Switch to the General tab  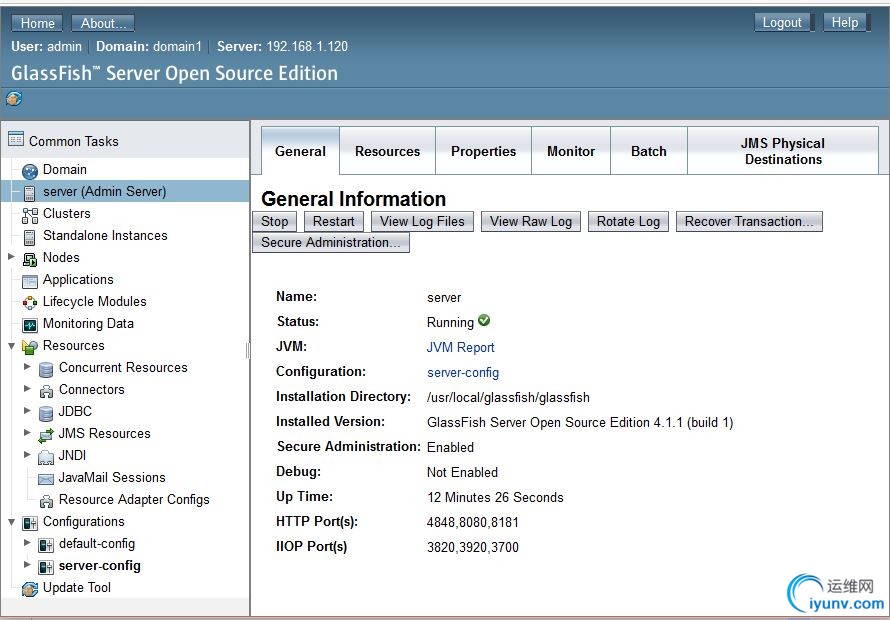click(x=300, y=151)
